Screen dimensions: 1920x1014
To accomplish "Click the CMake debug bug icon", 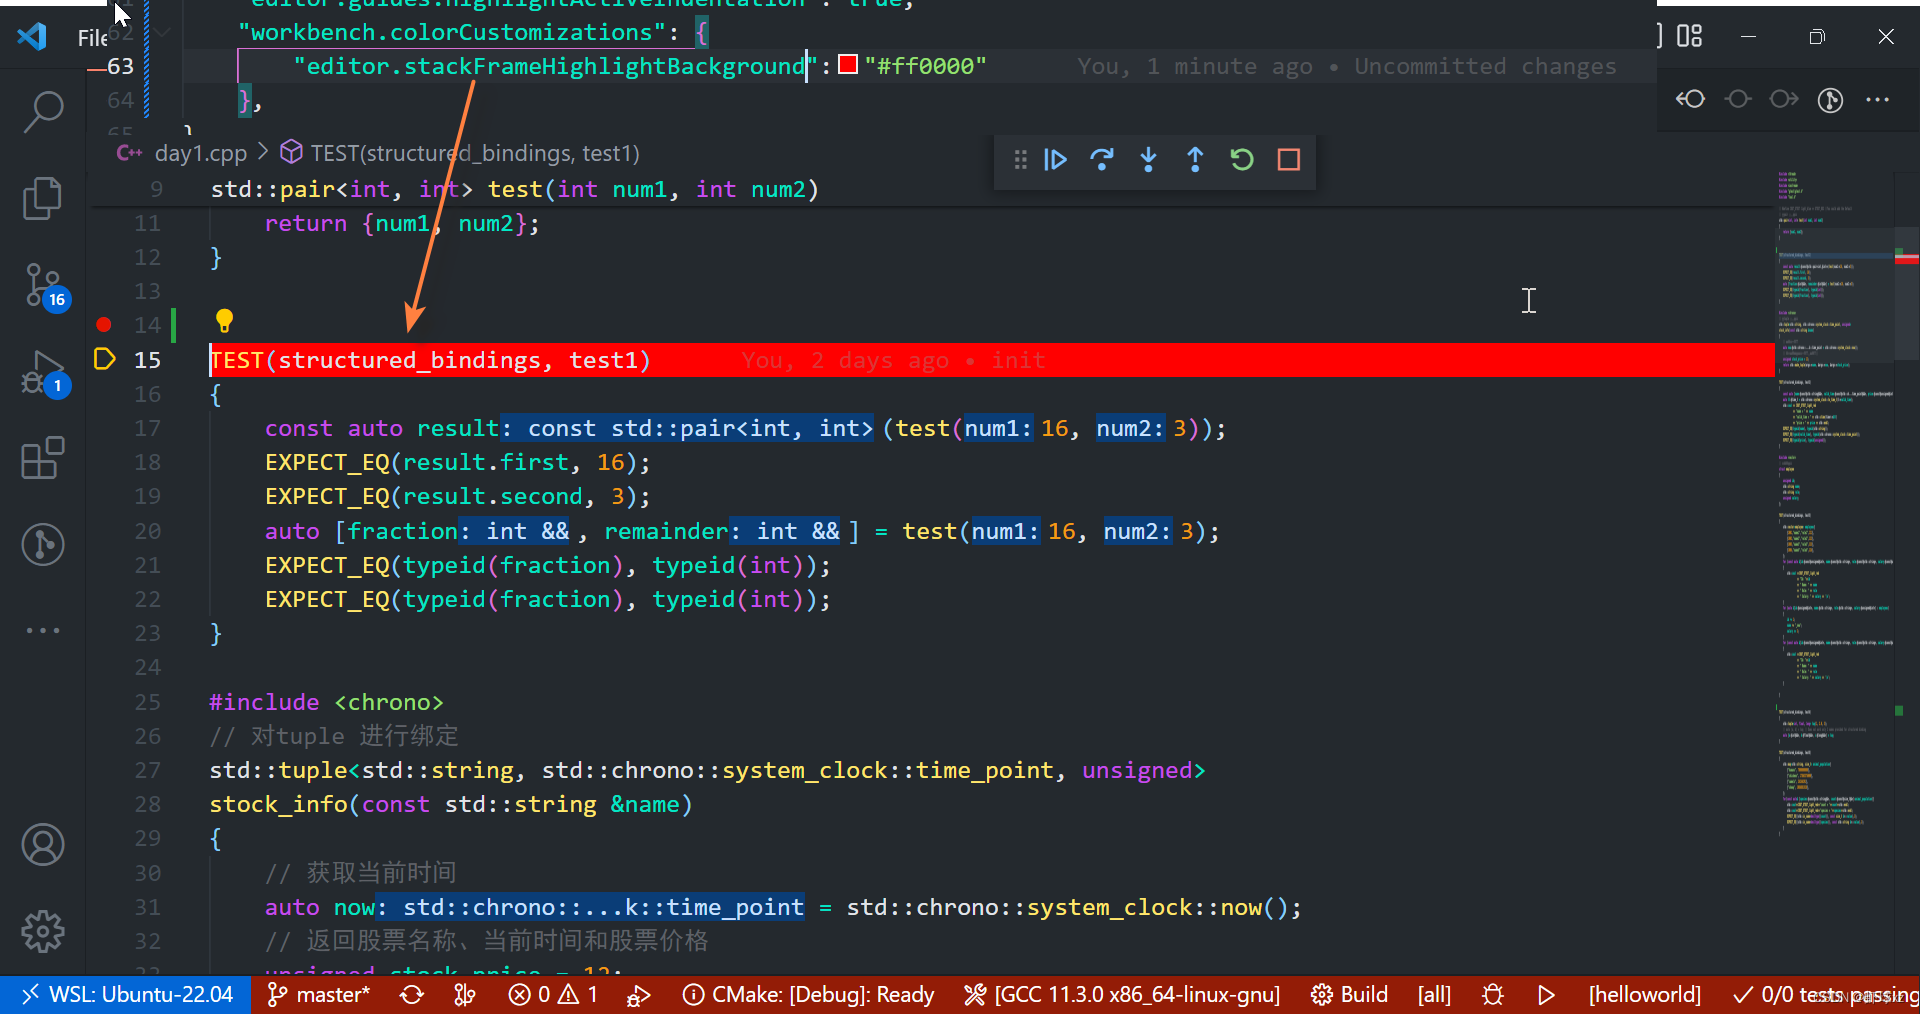I will pyautogui.click(x=1493, y=995).
